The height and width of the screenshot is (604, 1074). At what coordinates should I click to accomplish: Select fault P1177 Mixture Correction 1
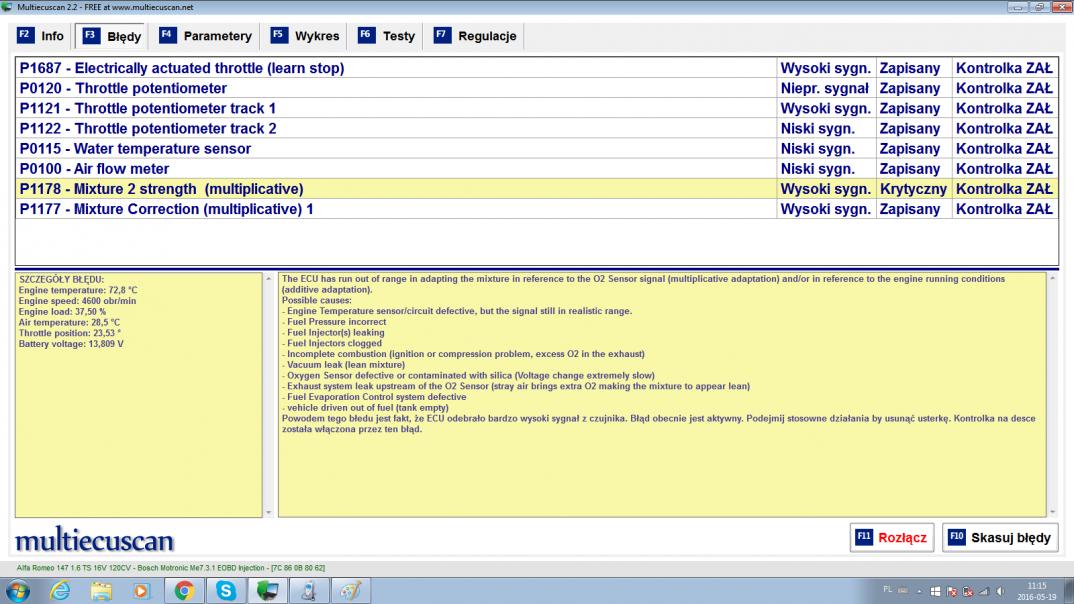(x=537, y=209)
